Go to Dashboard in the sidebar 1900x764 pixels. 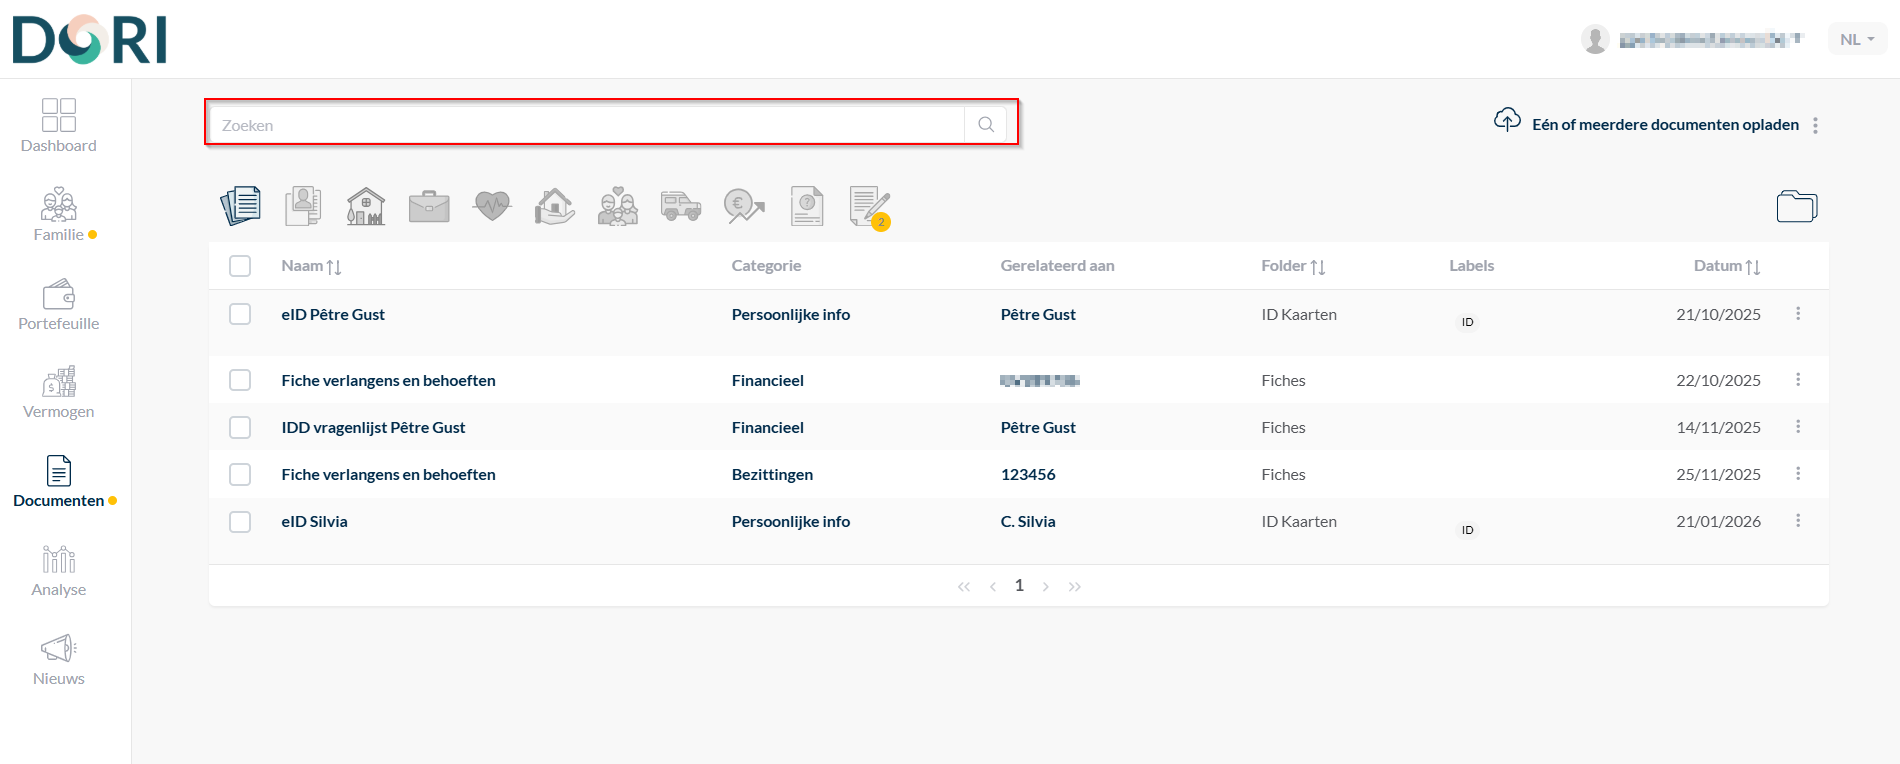click(x=59, y=126)
